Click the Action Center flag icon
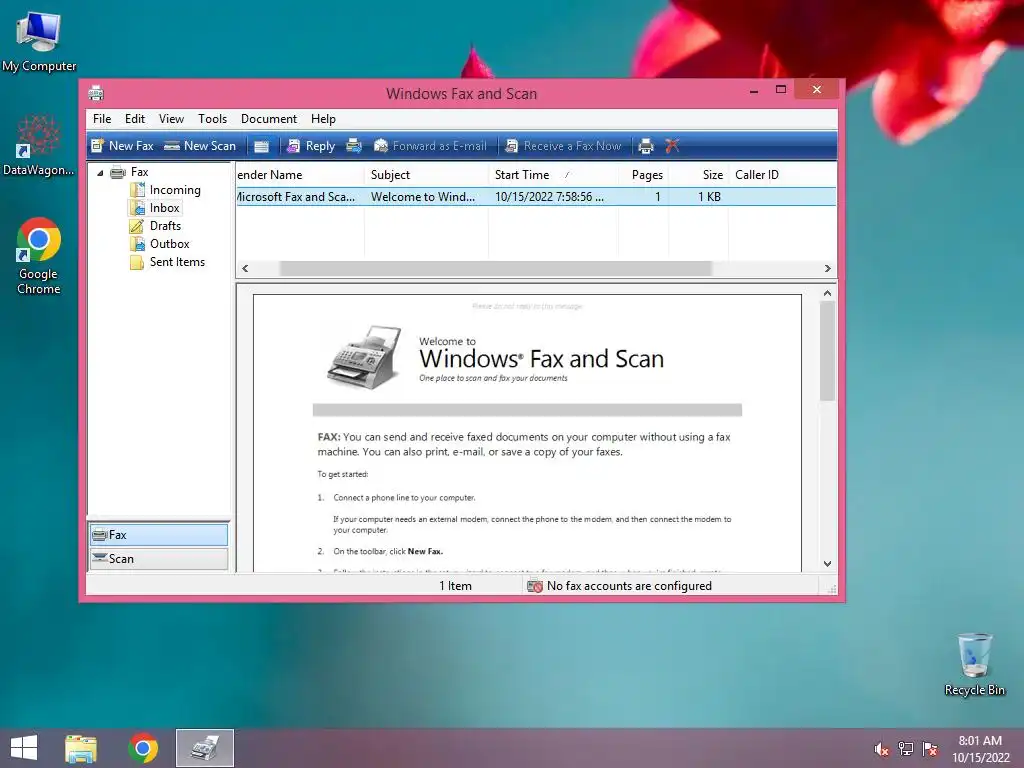 (930, 749)
